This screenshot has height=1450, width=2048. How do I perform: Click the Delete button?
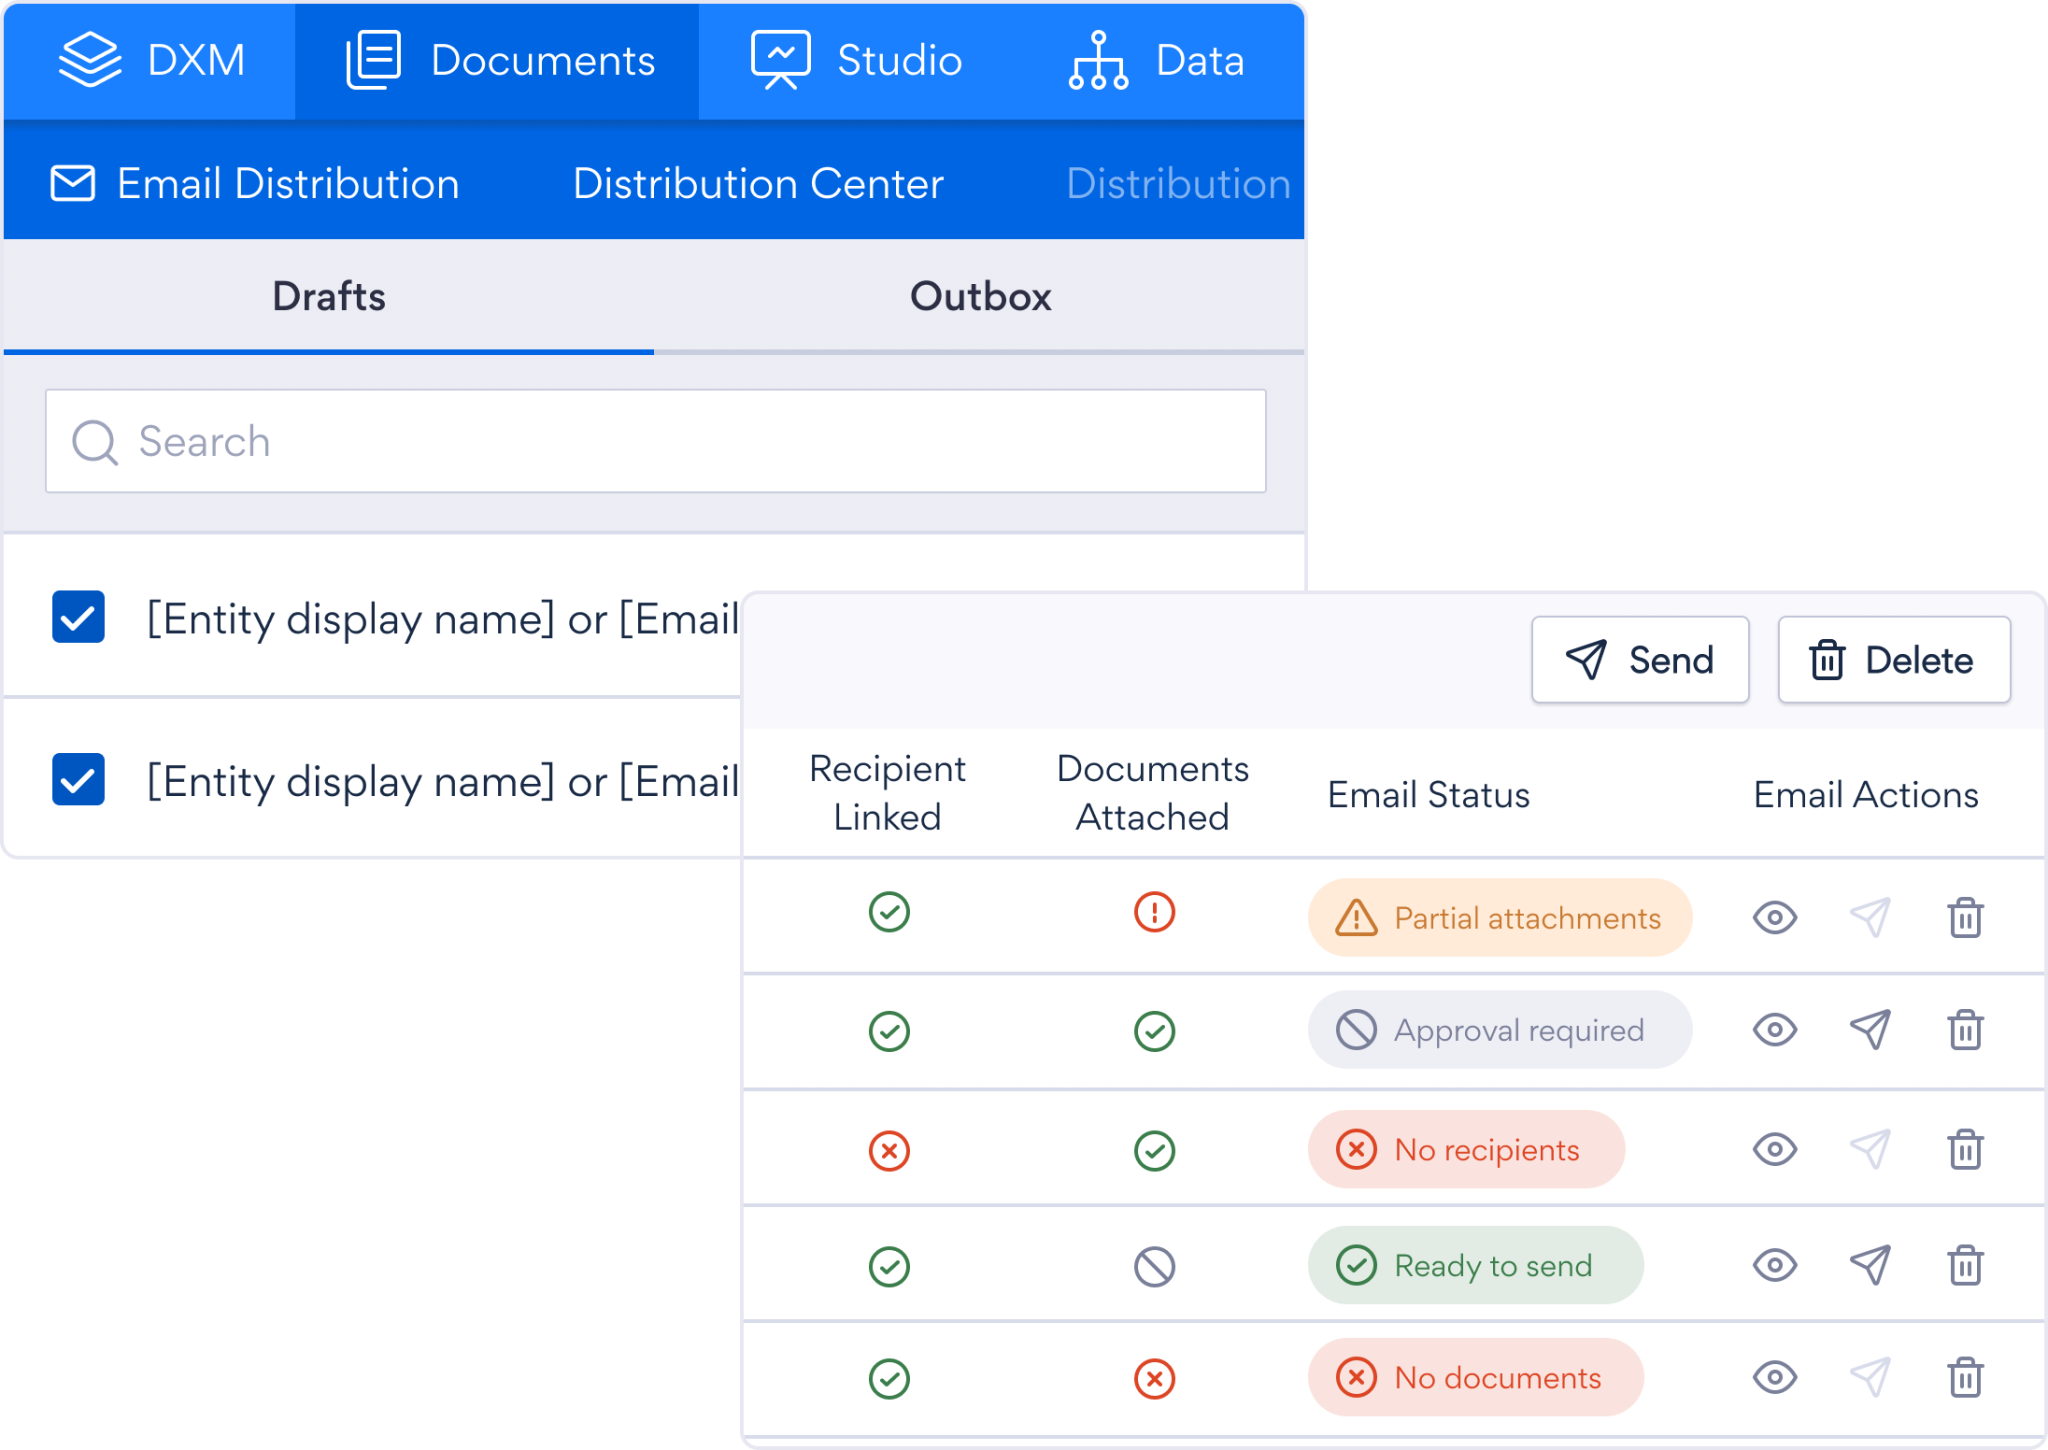(1894, 659)
